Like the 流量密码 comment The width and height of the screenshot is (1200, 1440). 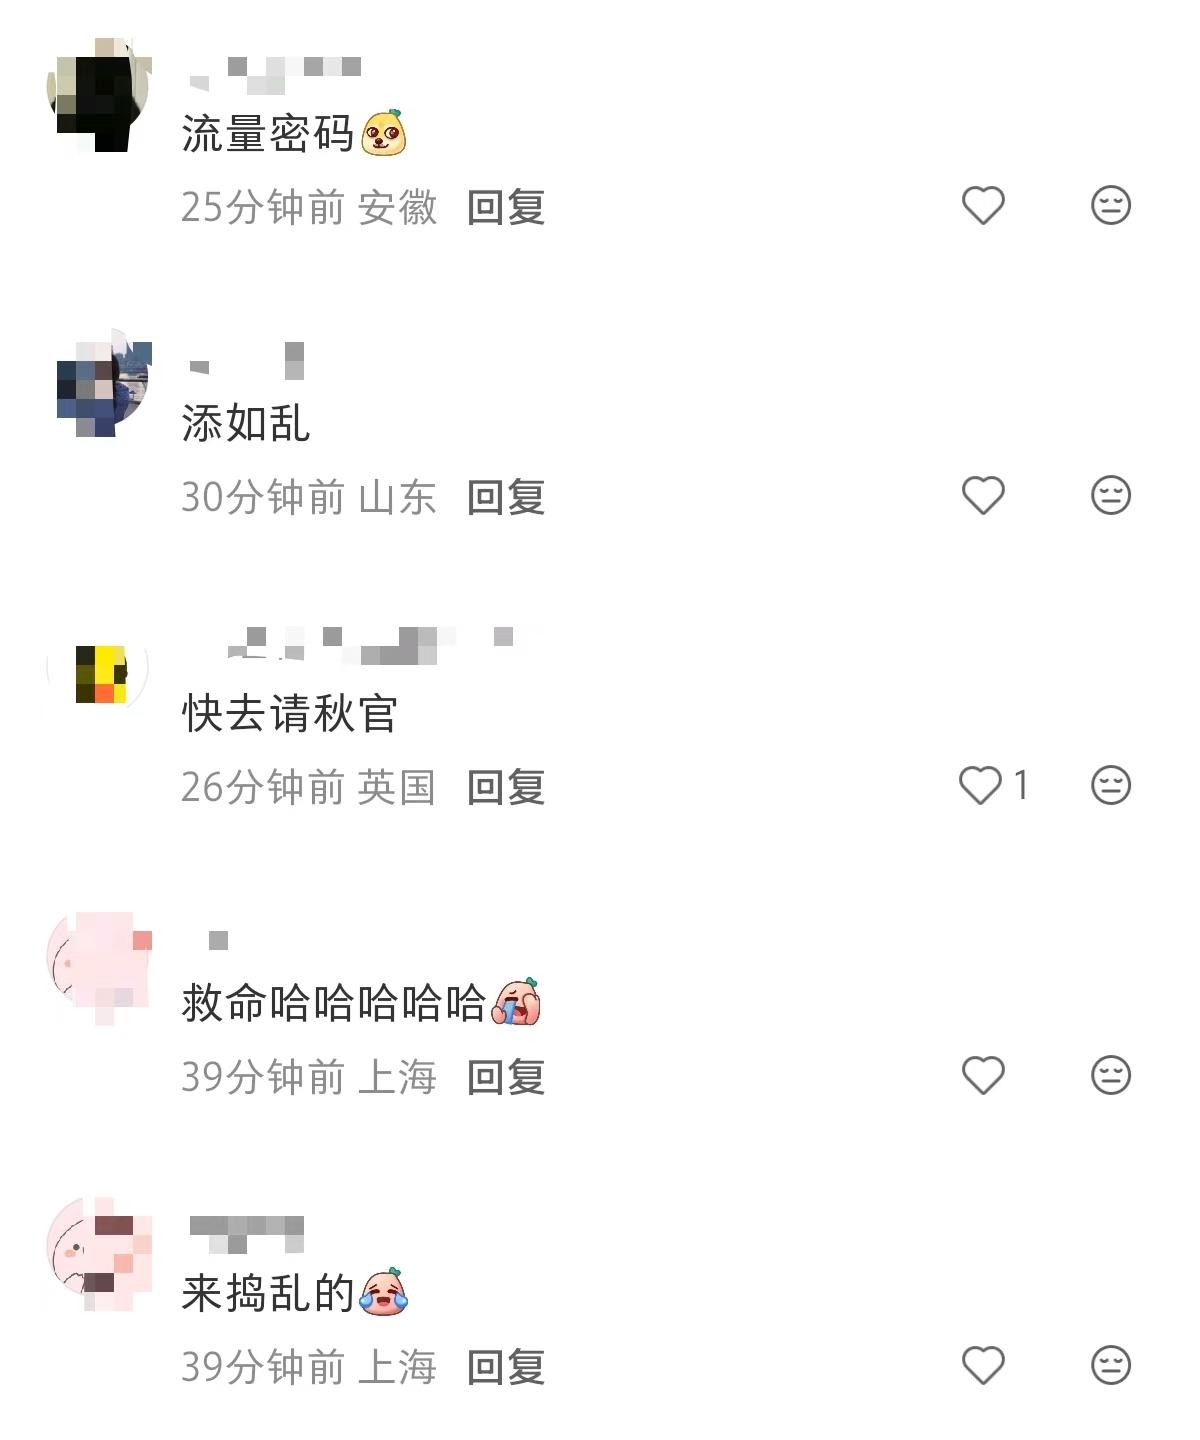[x=982, y=206]
